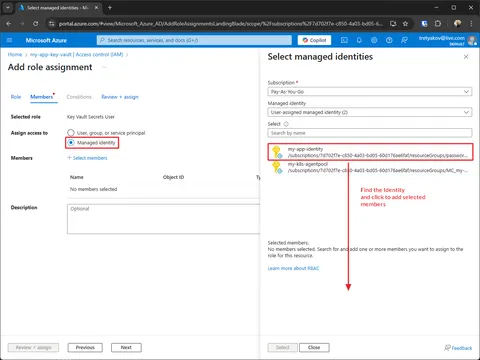This screenshot has width=480, height=360.
Task: Switch to the Members tab
Action: (42, 97)
